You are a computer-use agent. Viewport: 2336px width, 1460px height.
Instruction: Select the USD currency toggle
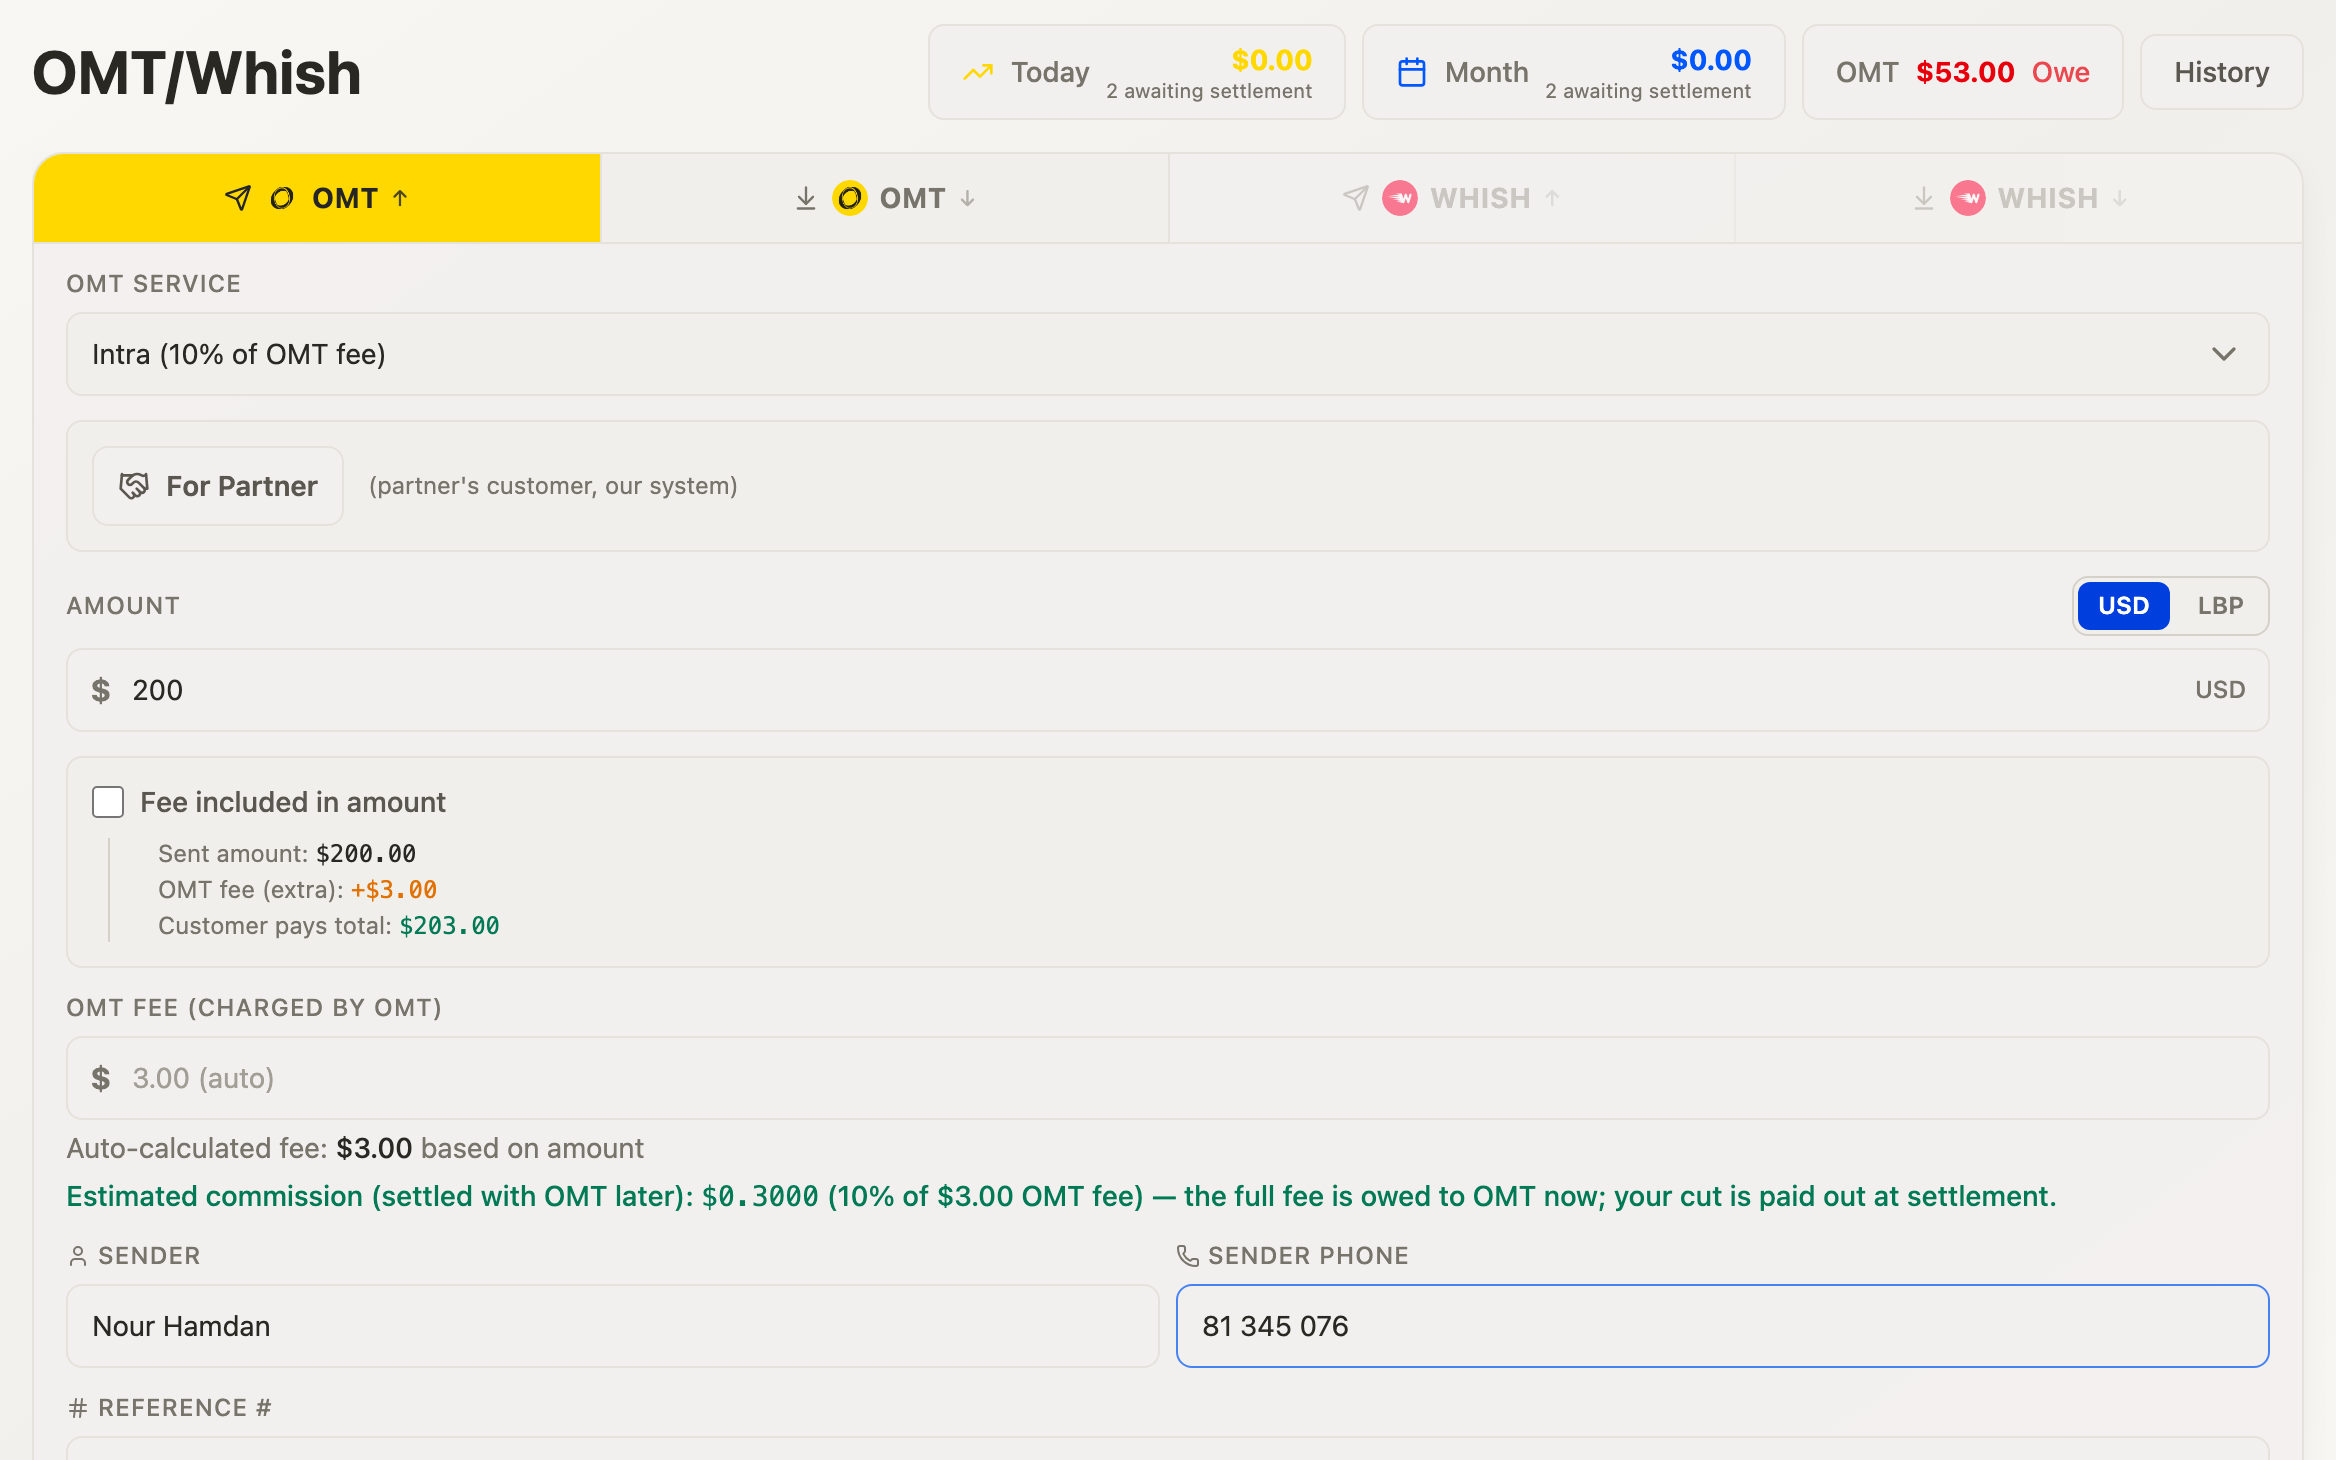[2124, 606]
